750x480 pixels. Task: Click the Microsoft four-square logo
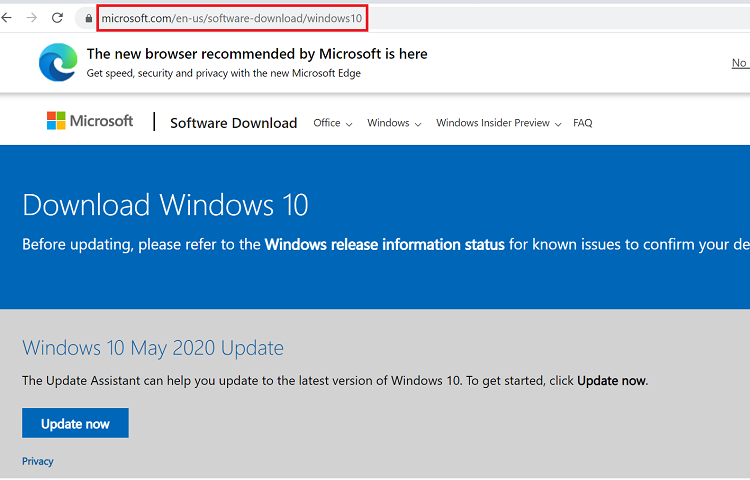[56, 121]
